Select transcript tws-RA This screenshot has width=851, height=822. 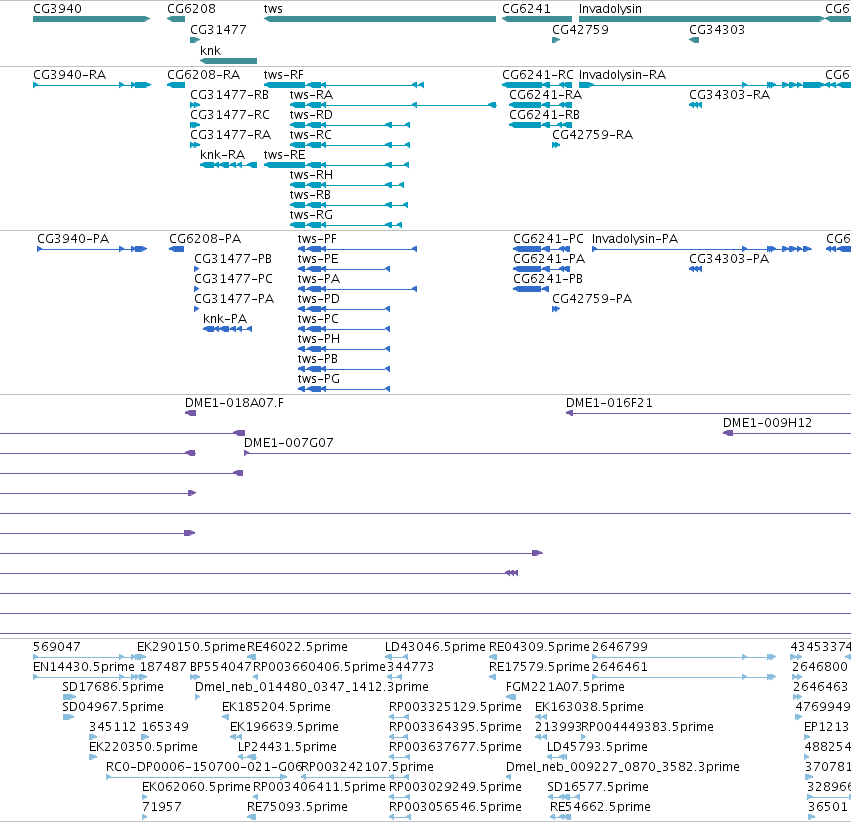point(312,95)
